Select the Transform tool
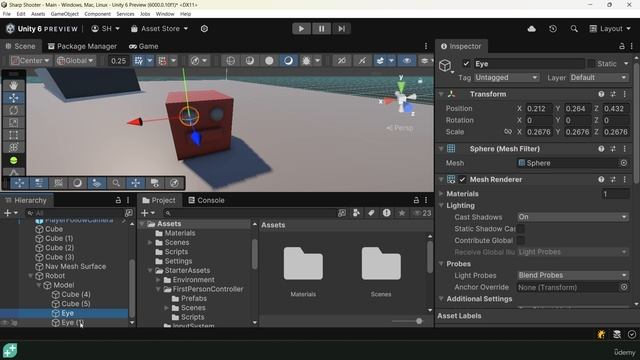 [x=13, y=147]
